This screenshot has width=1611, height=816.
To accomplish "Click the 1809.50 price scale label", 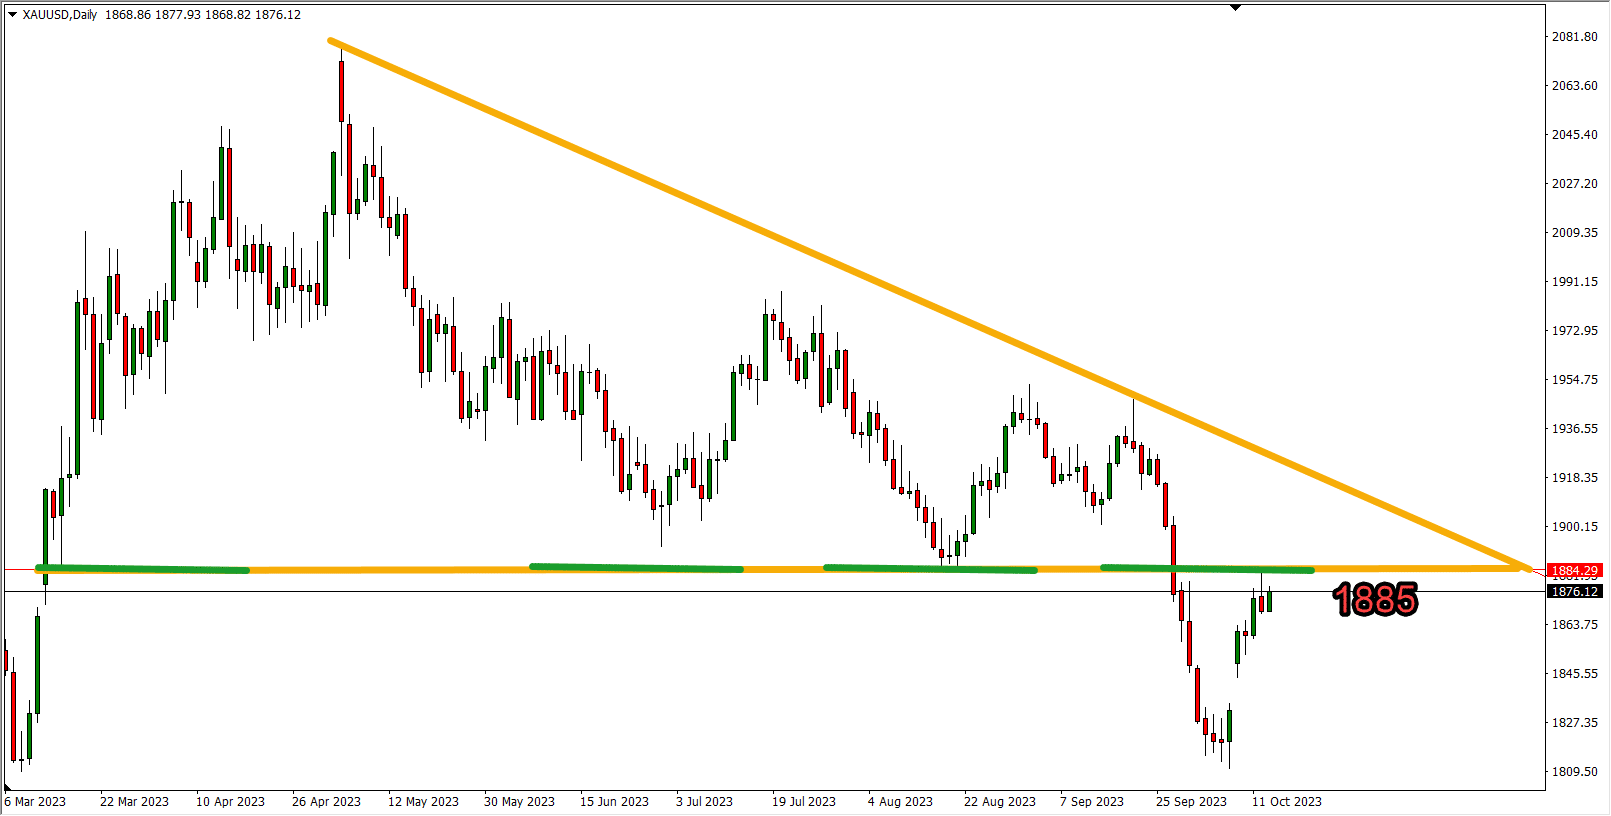I will tap(1574, 772).
